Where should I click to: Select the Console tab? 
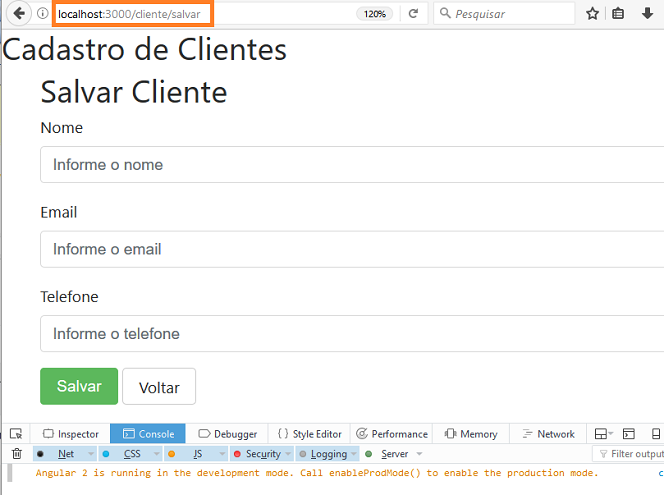click(148, 434)
